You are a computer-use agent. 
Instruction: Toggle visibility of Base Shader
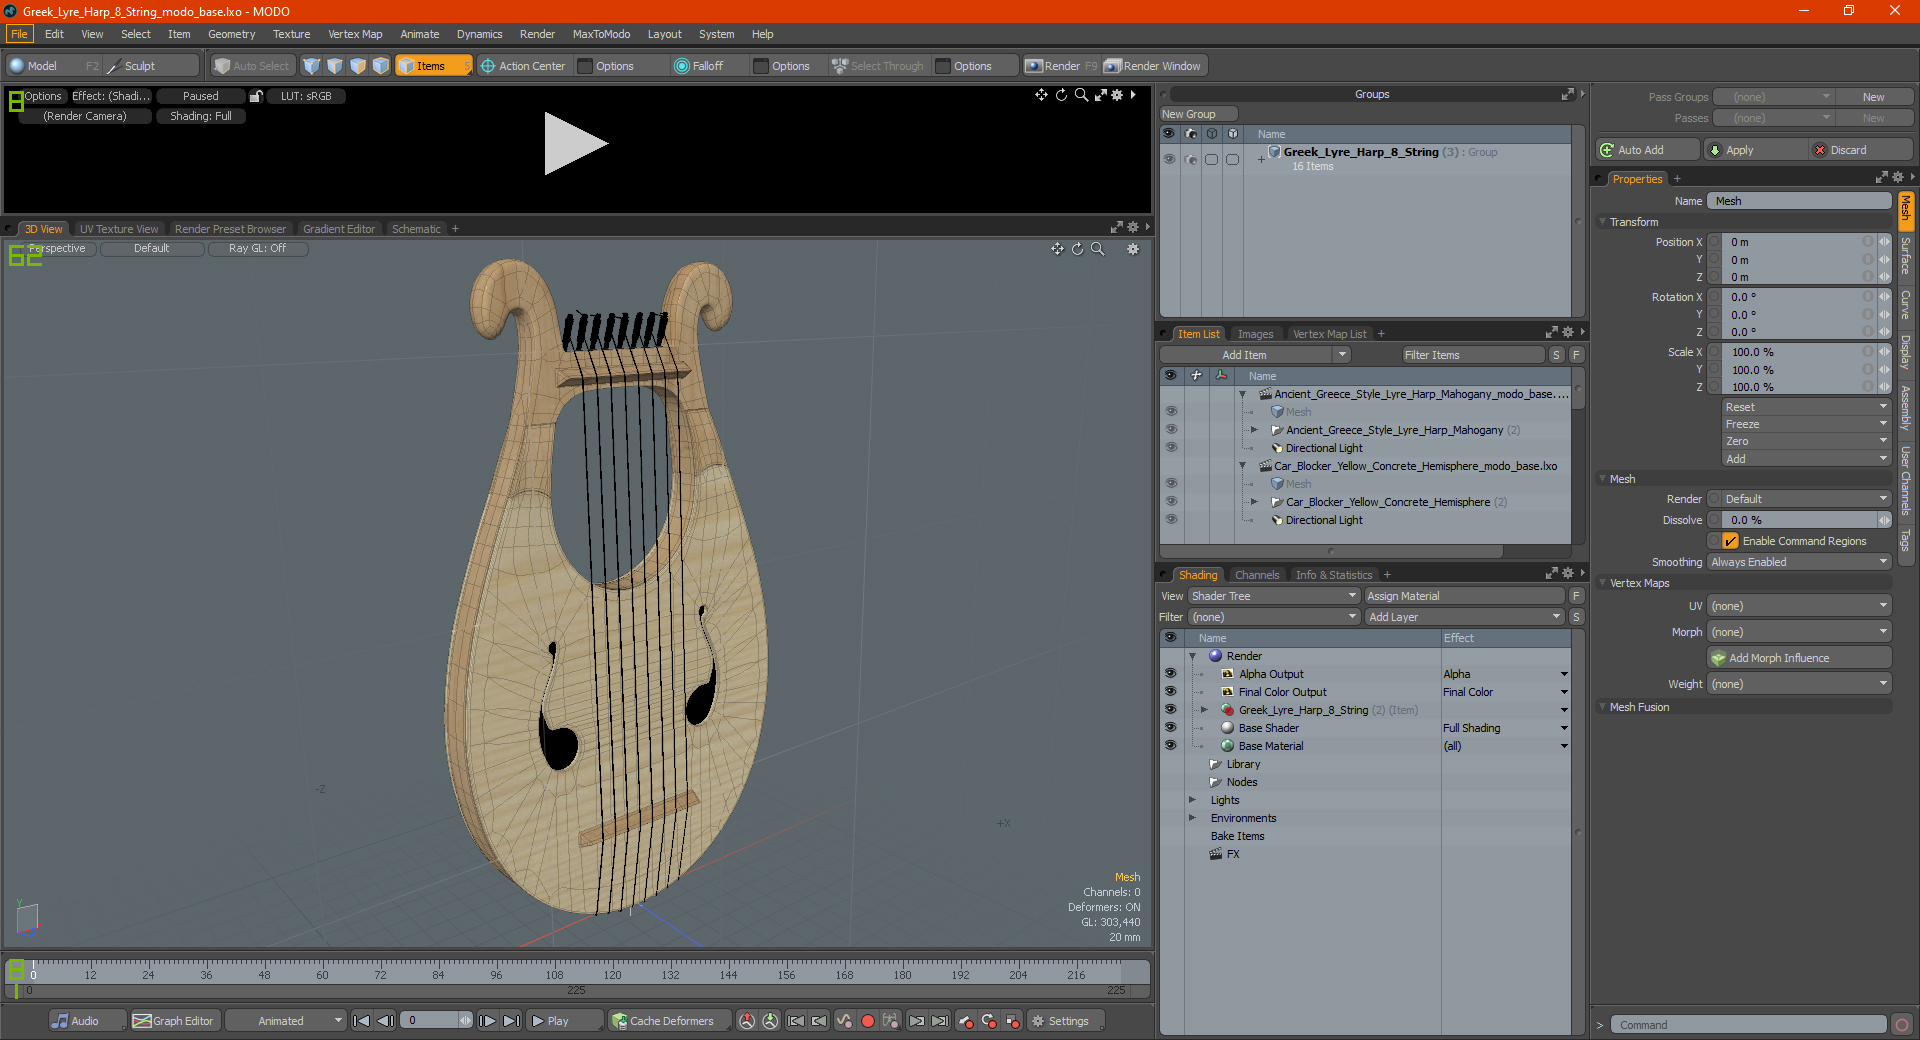pyautogui.click(x=1170, y=728)
